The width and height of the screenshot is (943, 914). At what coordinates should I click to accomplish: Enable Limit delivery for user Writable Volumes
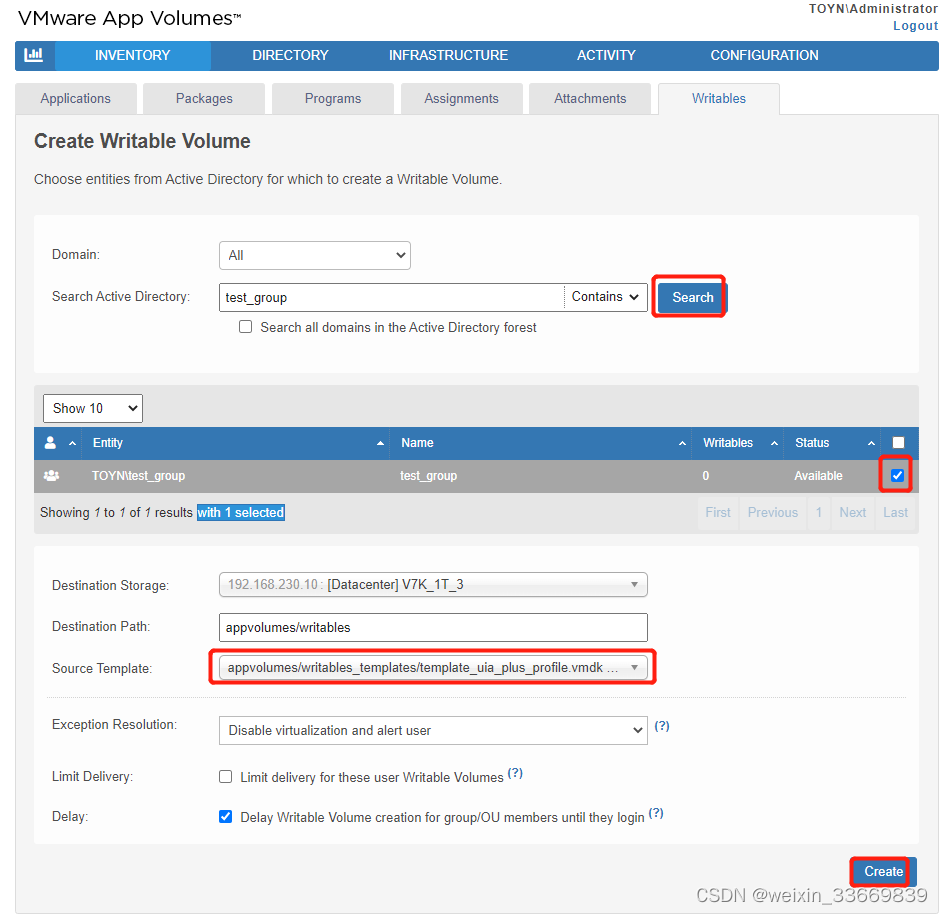click(x=226, y=776)
